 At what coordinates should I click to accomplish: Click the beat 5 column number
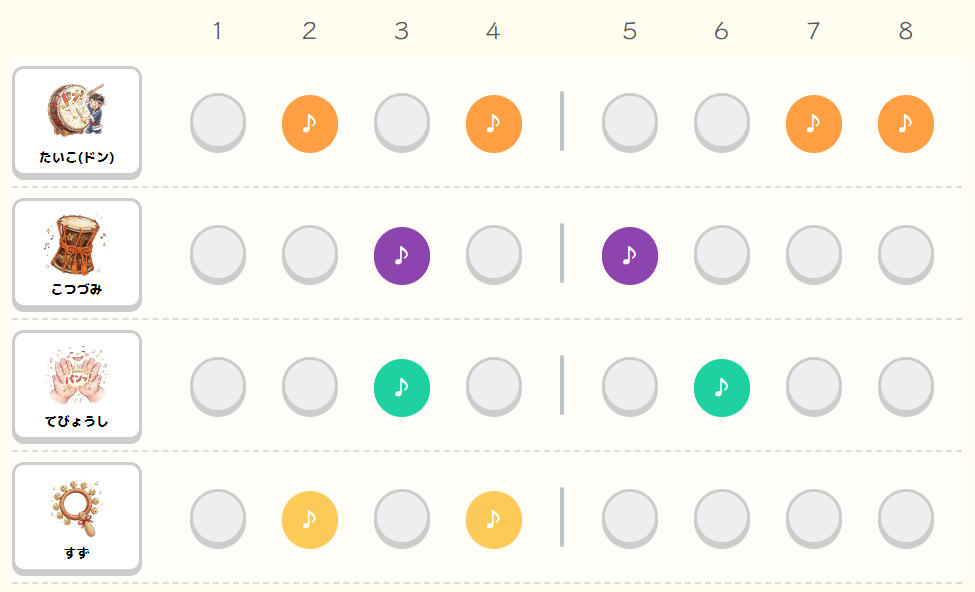pyautogui.click(x=630, y=31)
